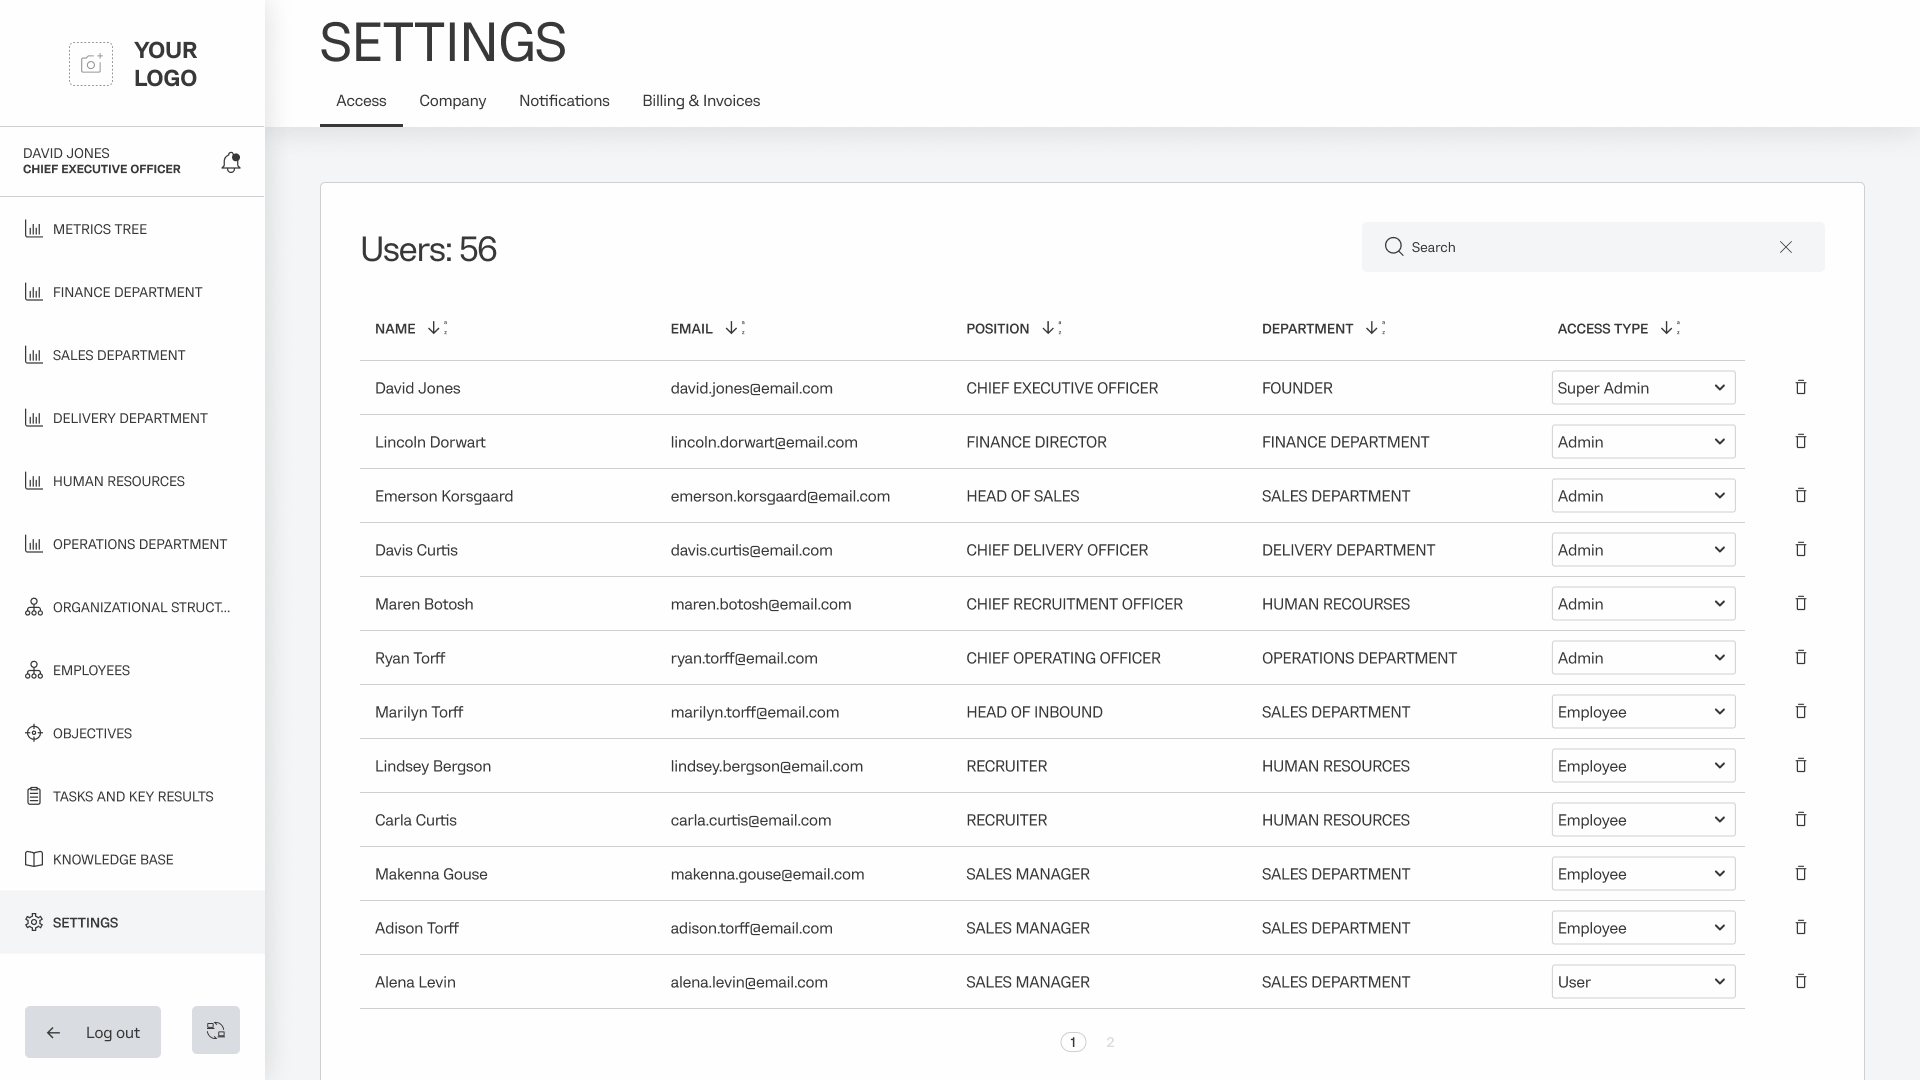The image size is (1920, 1080).
Task: Open David Jones's Super Admin access dropdown
Action: coord(1642,388)
